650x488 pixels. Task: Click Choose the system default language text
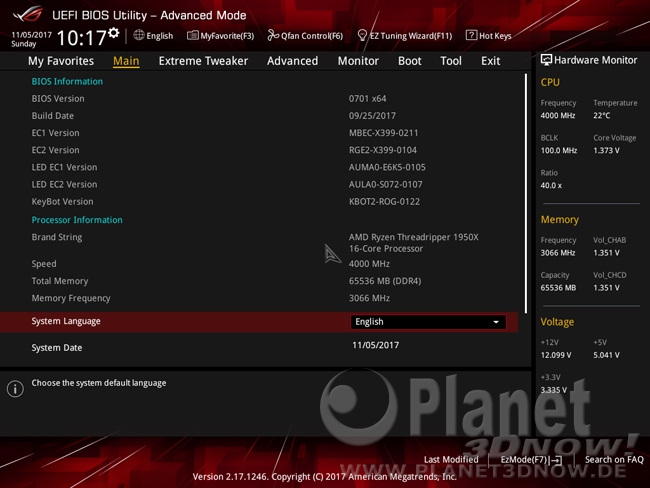coord(99,383)
